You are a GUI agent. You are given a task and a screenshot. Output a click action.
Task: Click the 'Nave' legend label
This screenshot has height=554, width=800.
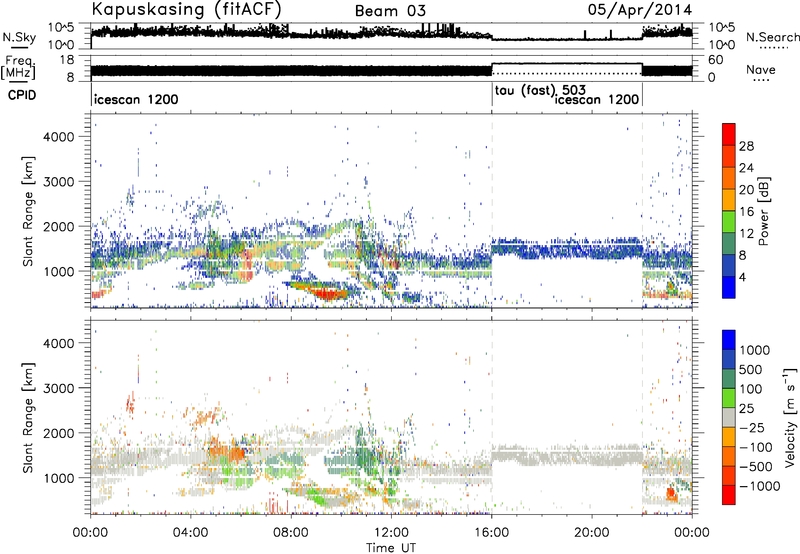[x=761, y=70]
